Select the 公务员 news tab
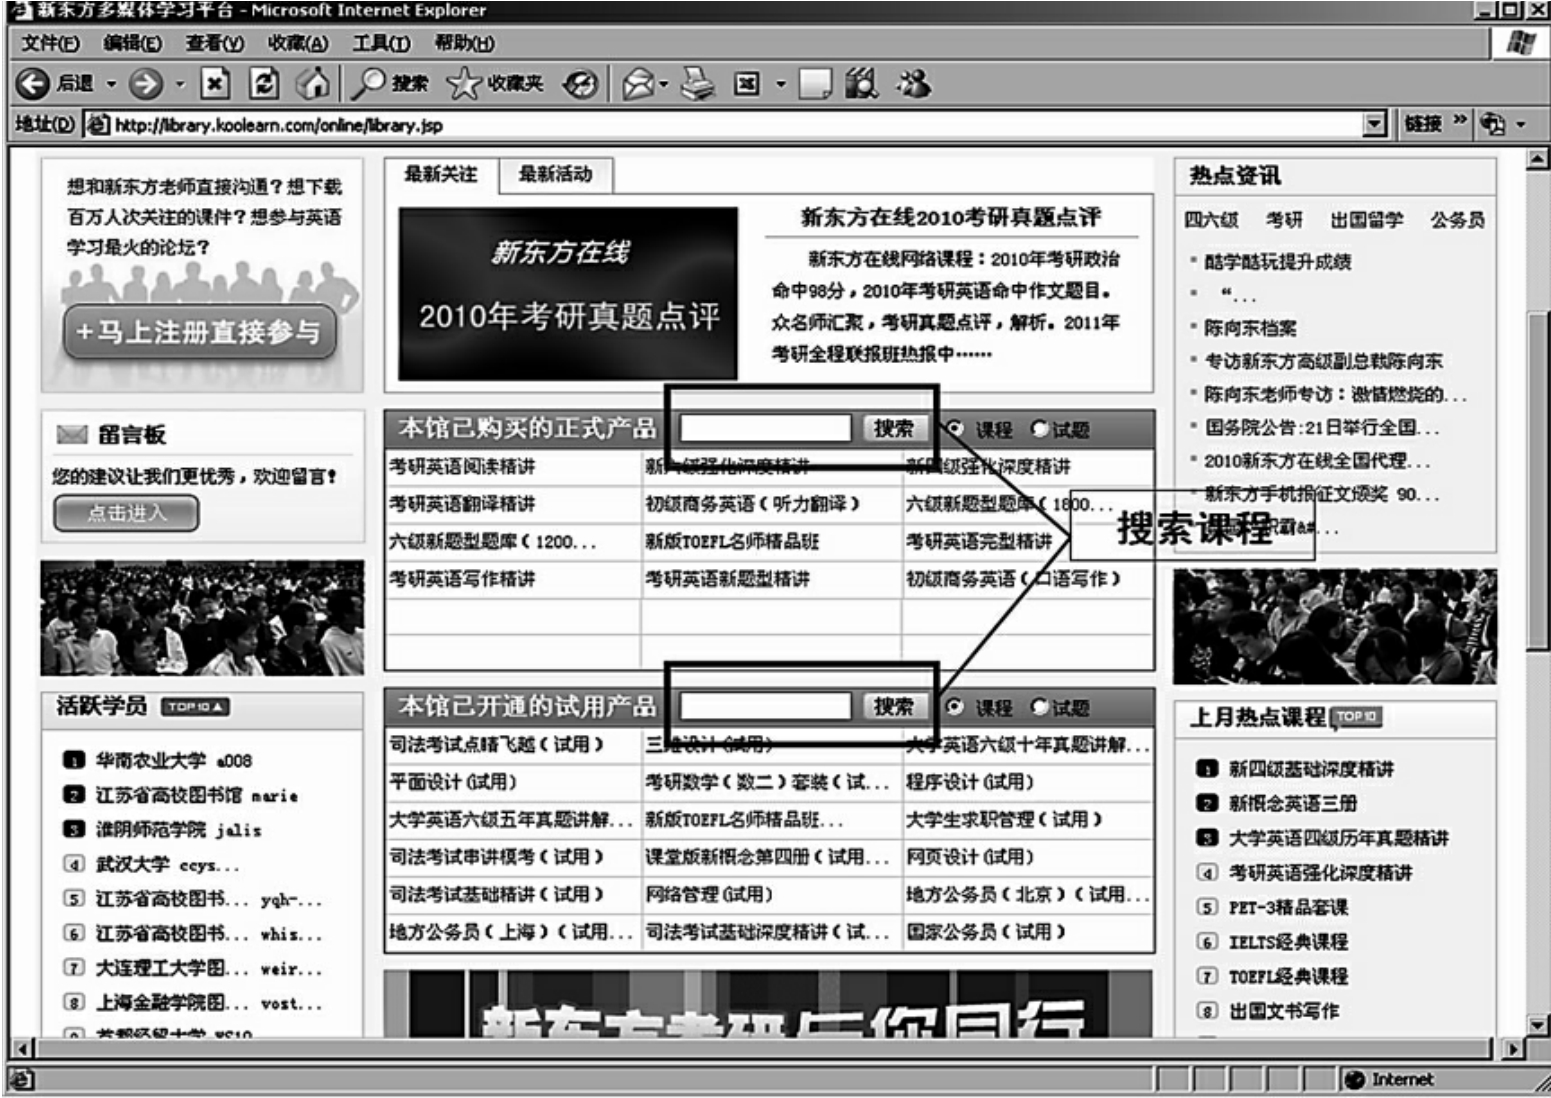Viewport: 1551px width, 1098px height. click(x=1457, y=220)
